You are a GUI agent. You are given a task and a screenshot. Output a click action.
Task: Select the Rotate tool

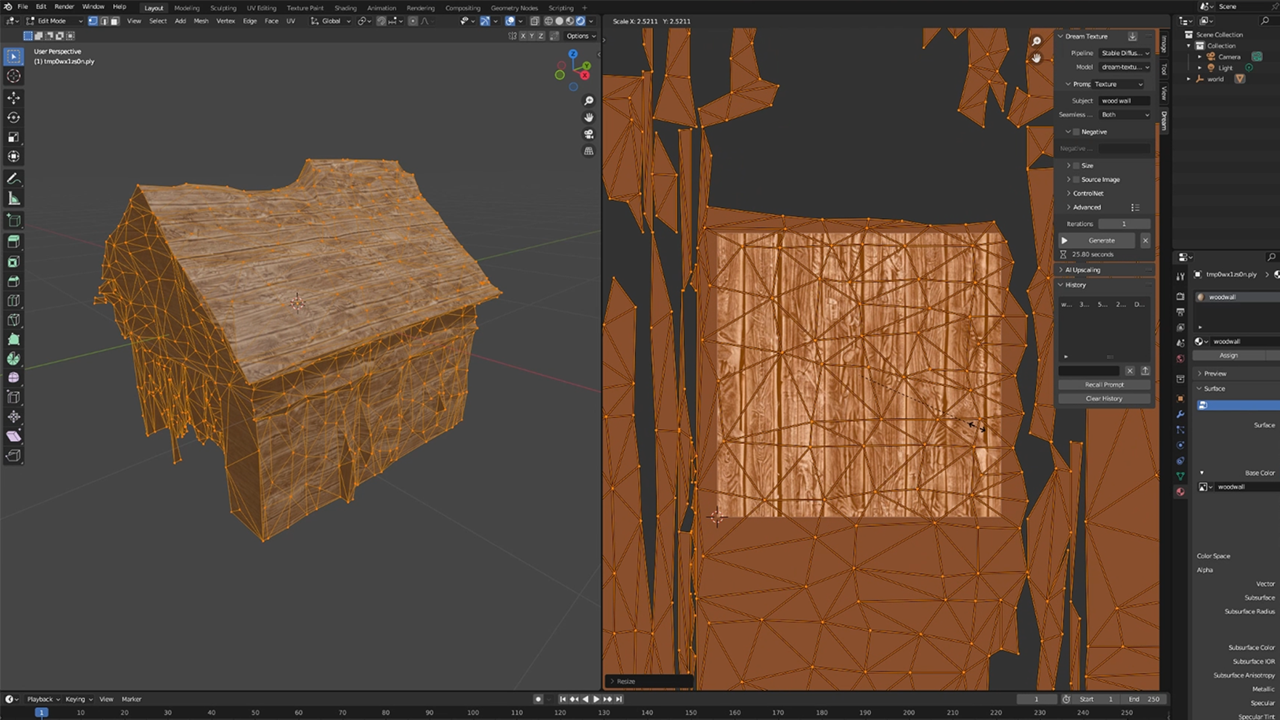13,117
